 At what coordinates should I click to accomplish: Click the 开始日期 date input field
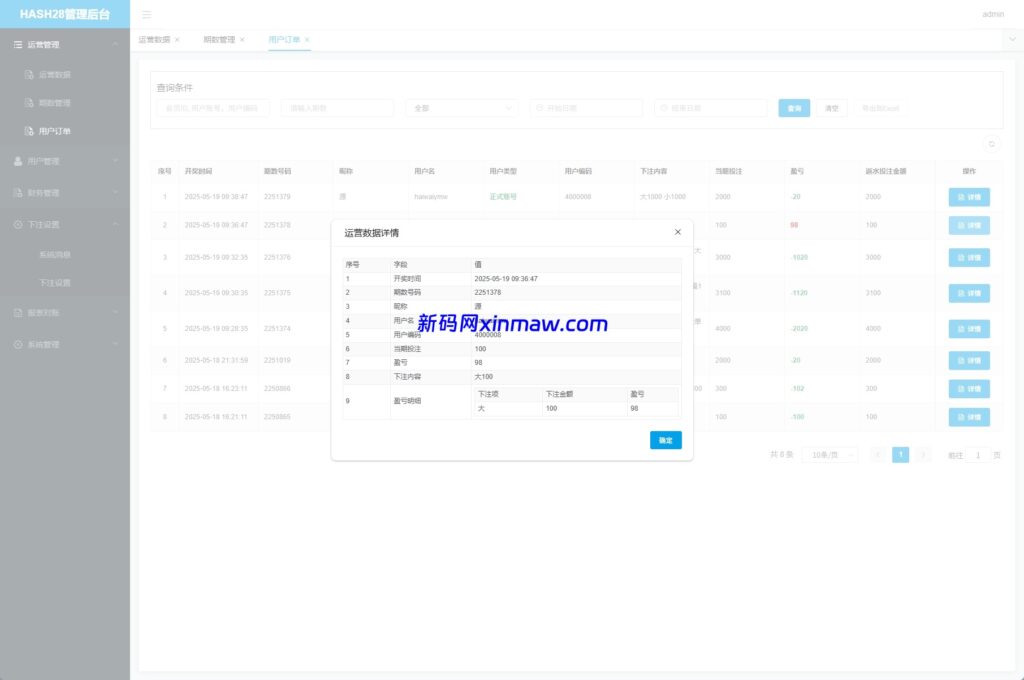(x=586, y=107)
